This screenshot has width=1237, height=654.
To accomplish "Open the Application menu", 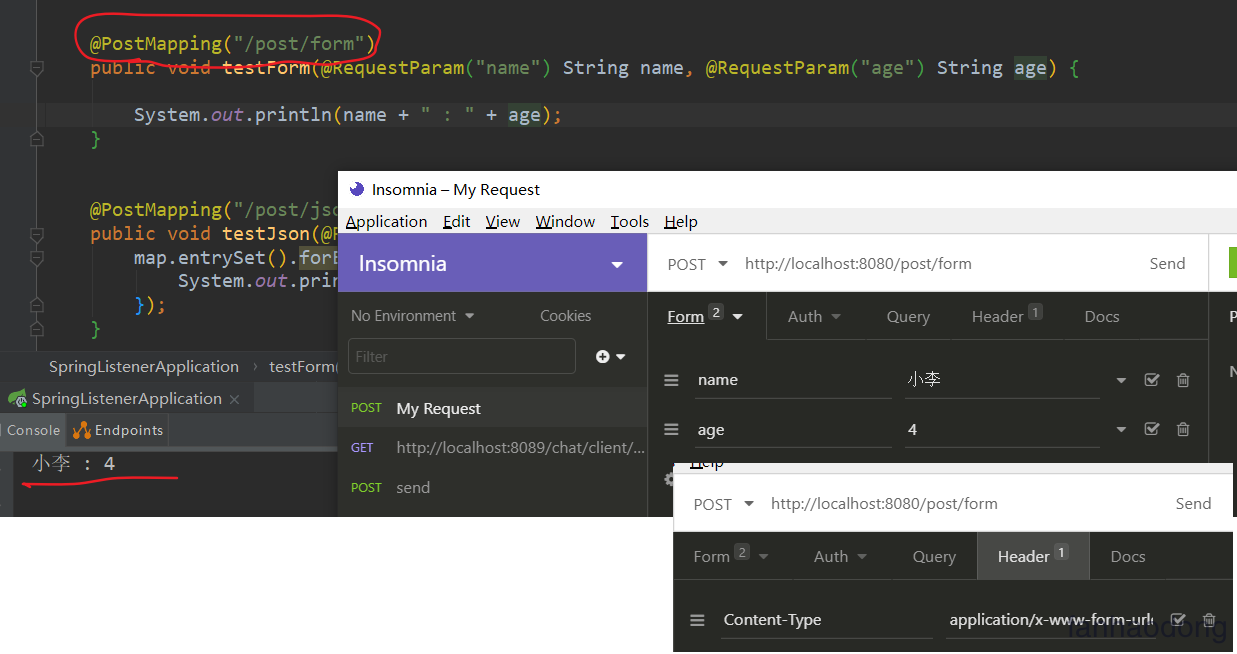I will tap(386, 221).
